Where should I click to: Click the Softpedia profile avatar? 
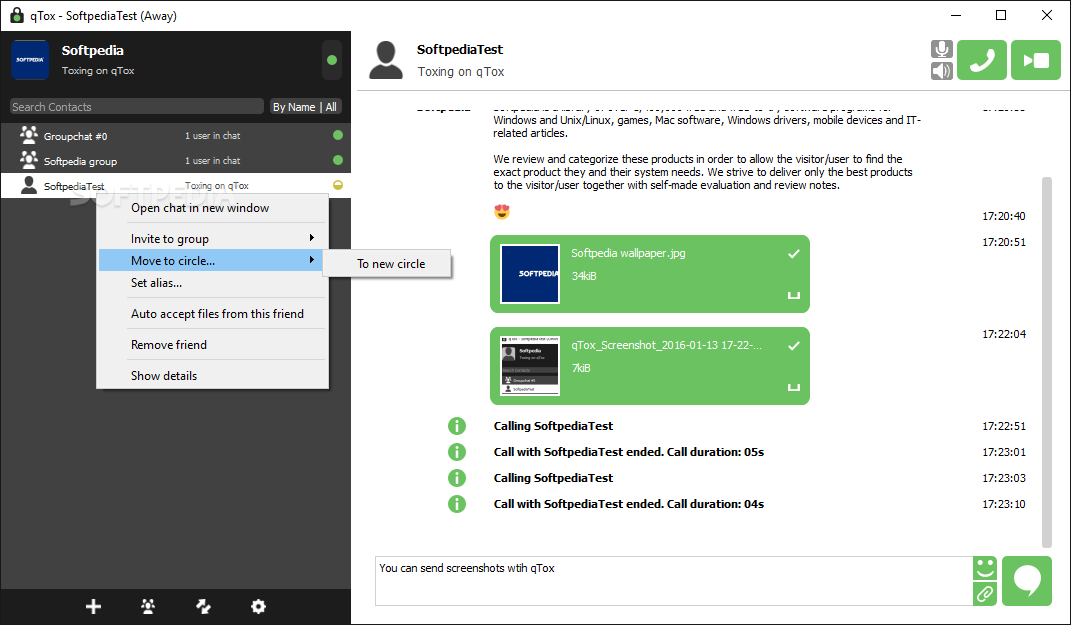(x=30, y=60)
